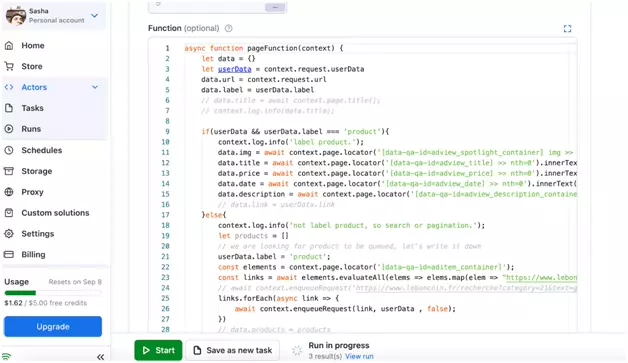628x363 pixels.
Task: Click the Tasks document icon
Action: click(x=9, y=108)
